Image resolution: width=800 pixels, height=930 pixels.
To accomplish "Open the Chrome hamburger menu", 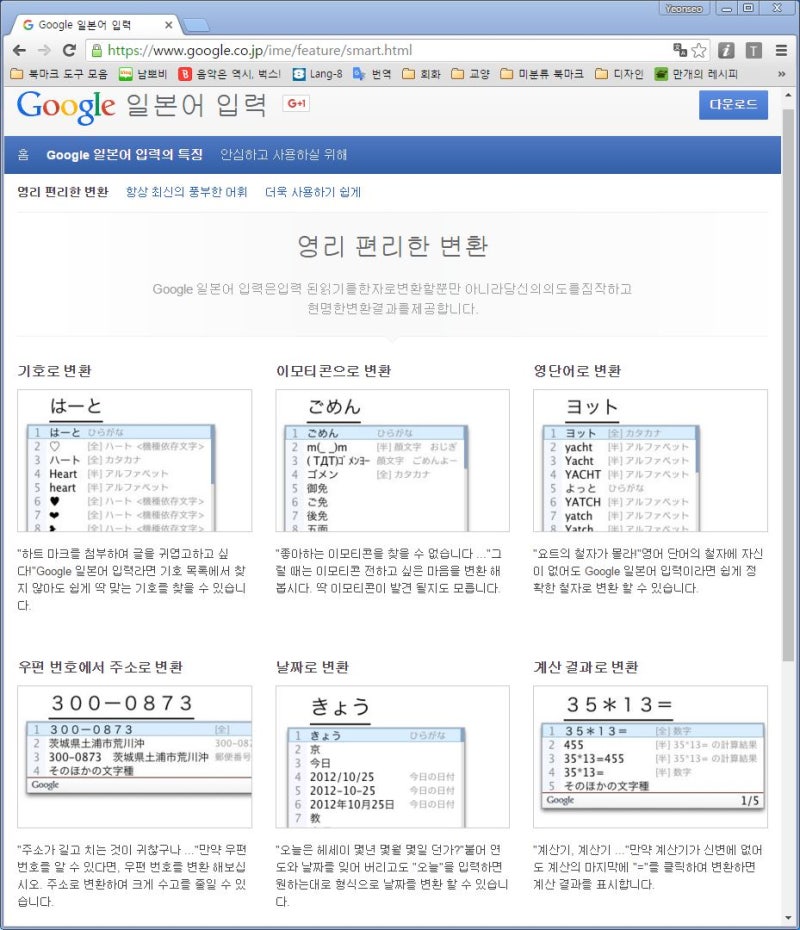I will (781, 50).
